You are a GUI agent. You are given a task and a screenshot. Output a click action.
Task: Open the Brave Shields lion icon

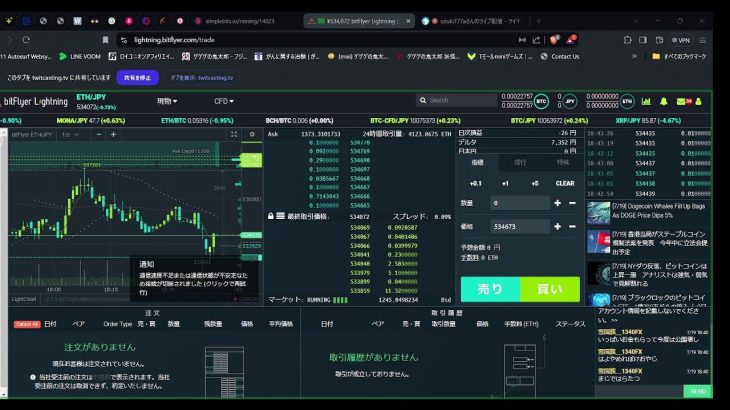click(x=554, y=40)
